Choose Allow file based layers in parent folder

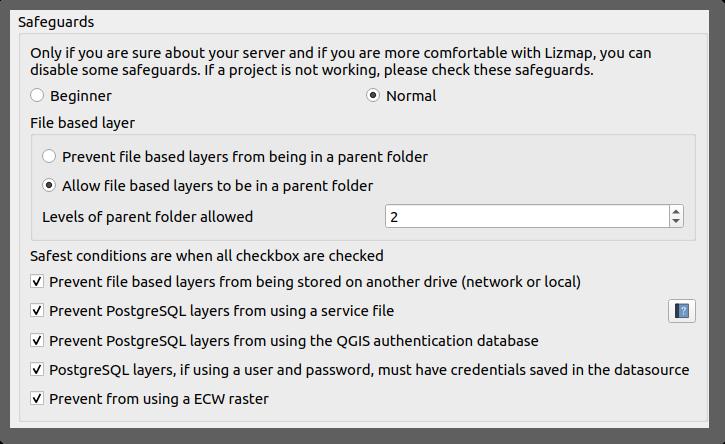[49, 186]
